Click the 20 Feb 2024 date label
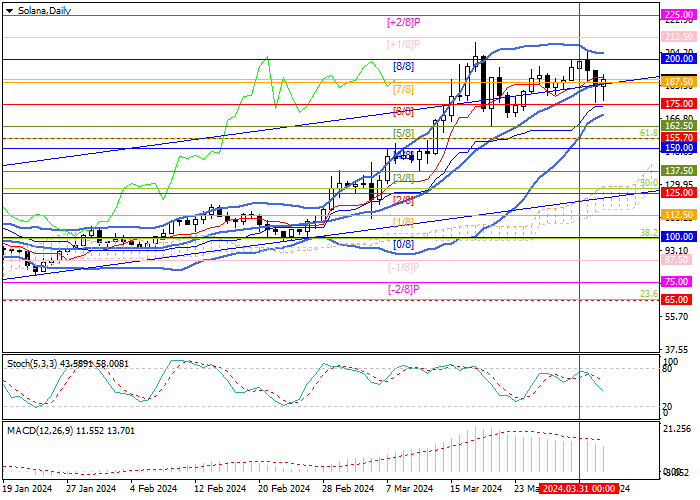 point(284,488)
